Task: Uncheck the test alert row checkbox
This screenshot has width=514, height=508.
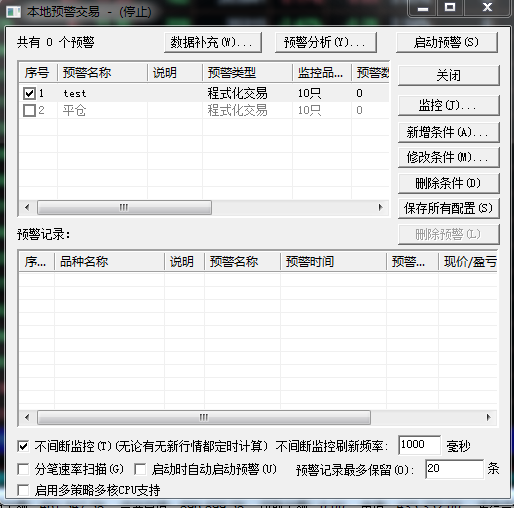Action: pos(29,93)
